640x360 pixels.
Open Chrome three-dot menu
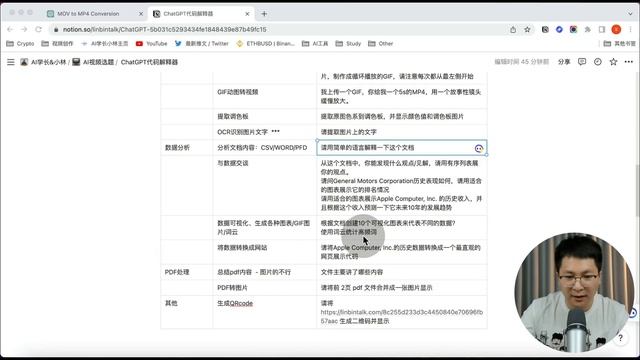[x=631, y=29]
